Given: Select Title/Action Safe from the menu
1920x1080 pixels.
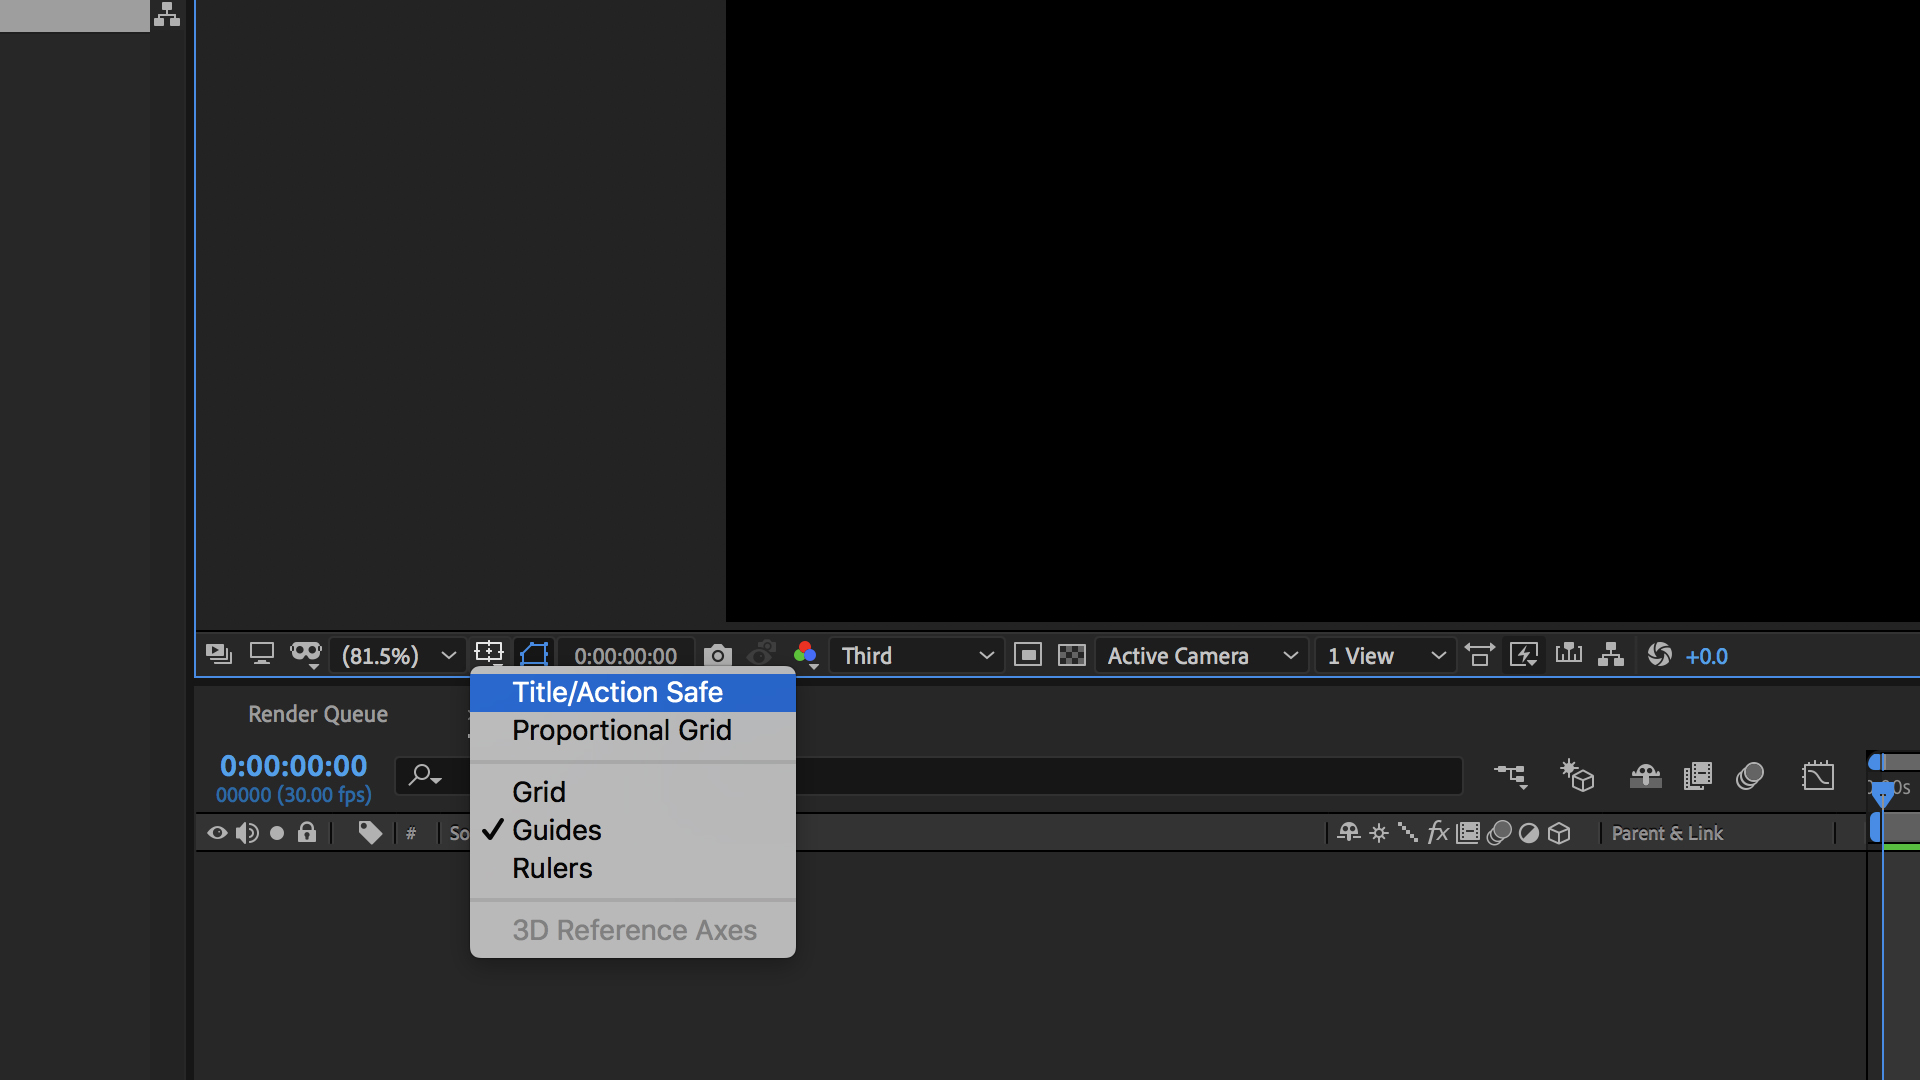Looking at the screenshot, I should (x=617, y=691).
